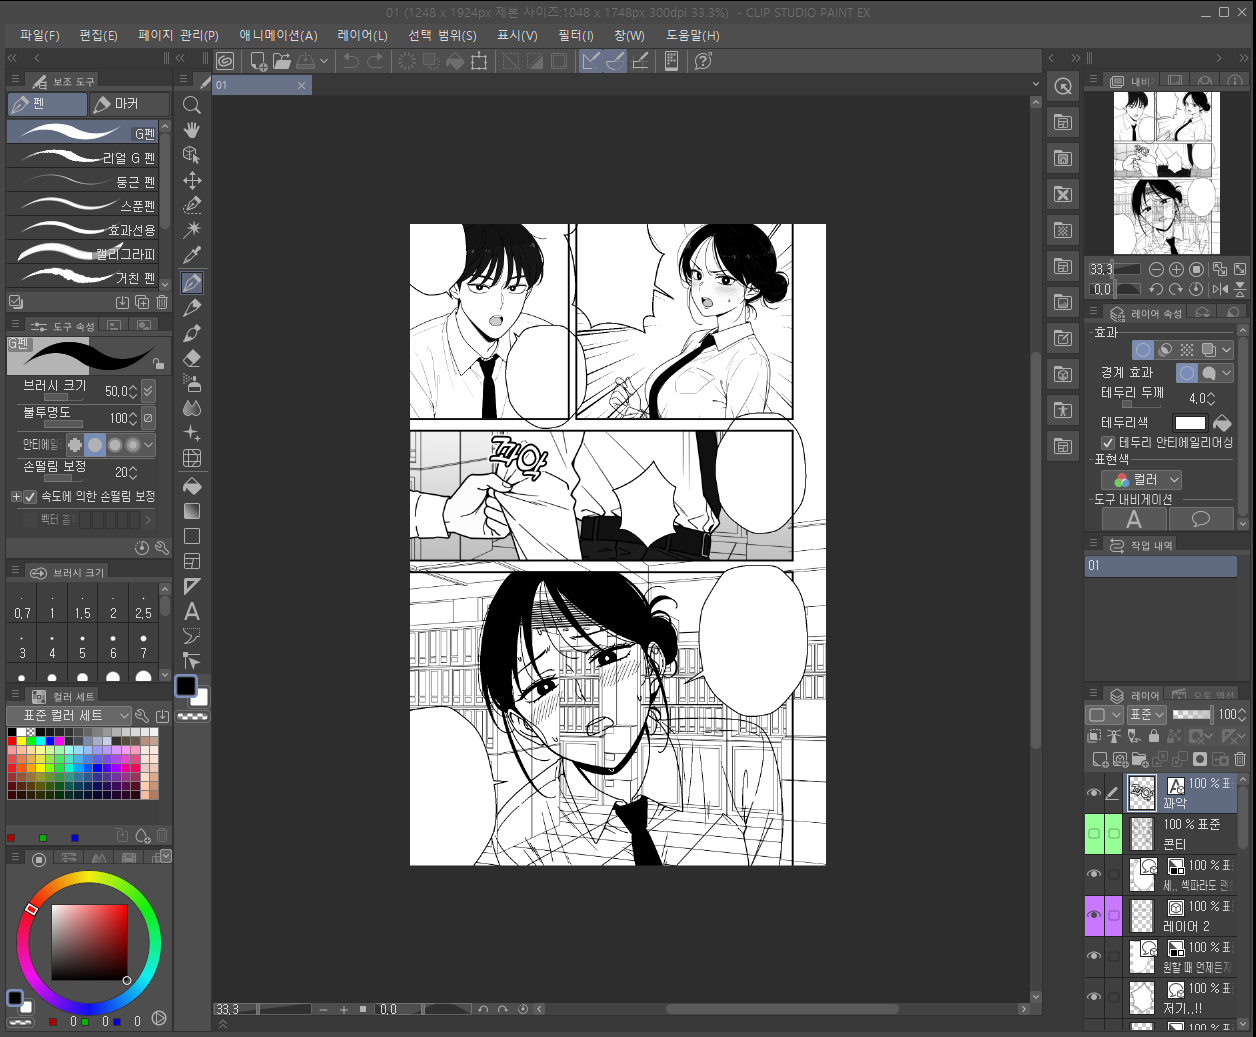Screen dimensions: 1256x1037
Task: Toggle visibility of 저기..!! layer
Action: point(1094,997)
